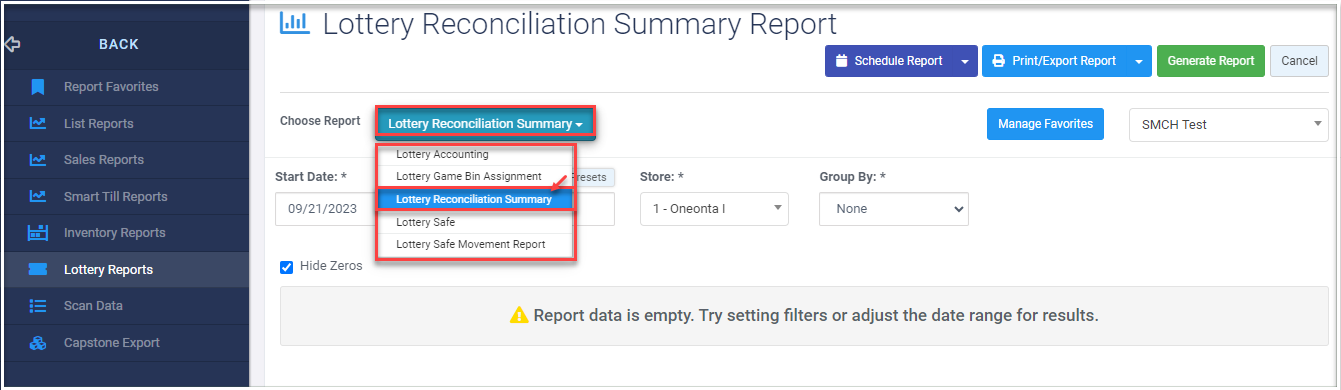Click the Report Favorites bookmark icon

click(x=38, y=87)
